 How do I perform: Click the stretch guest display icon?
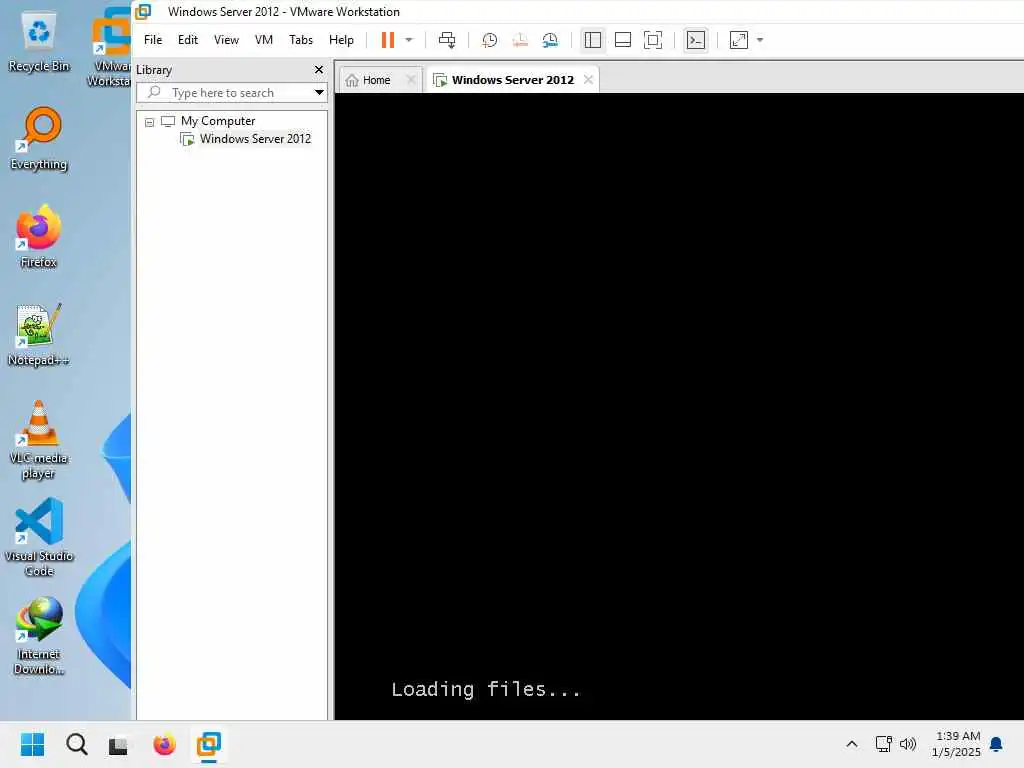pyautogui.click(x=739, y=40)
